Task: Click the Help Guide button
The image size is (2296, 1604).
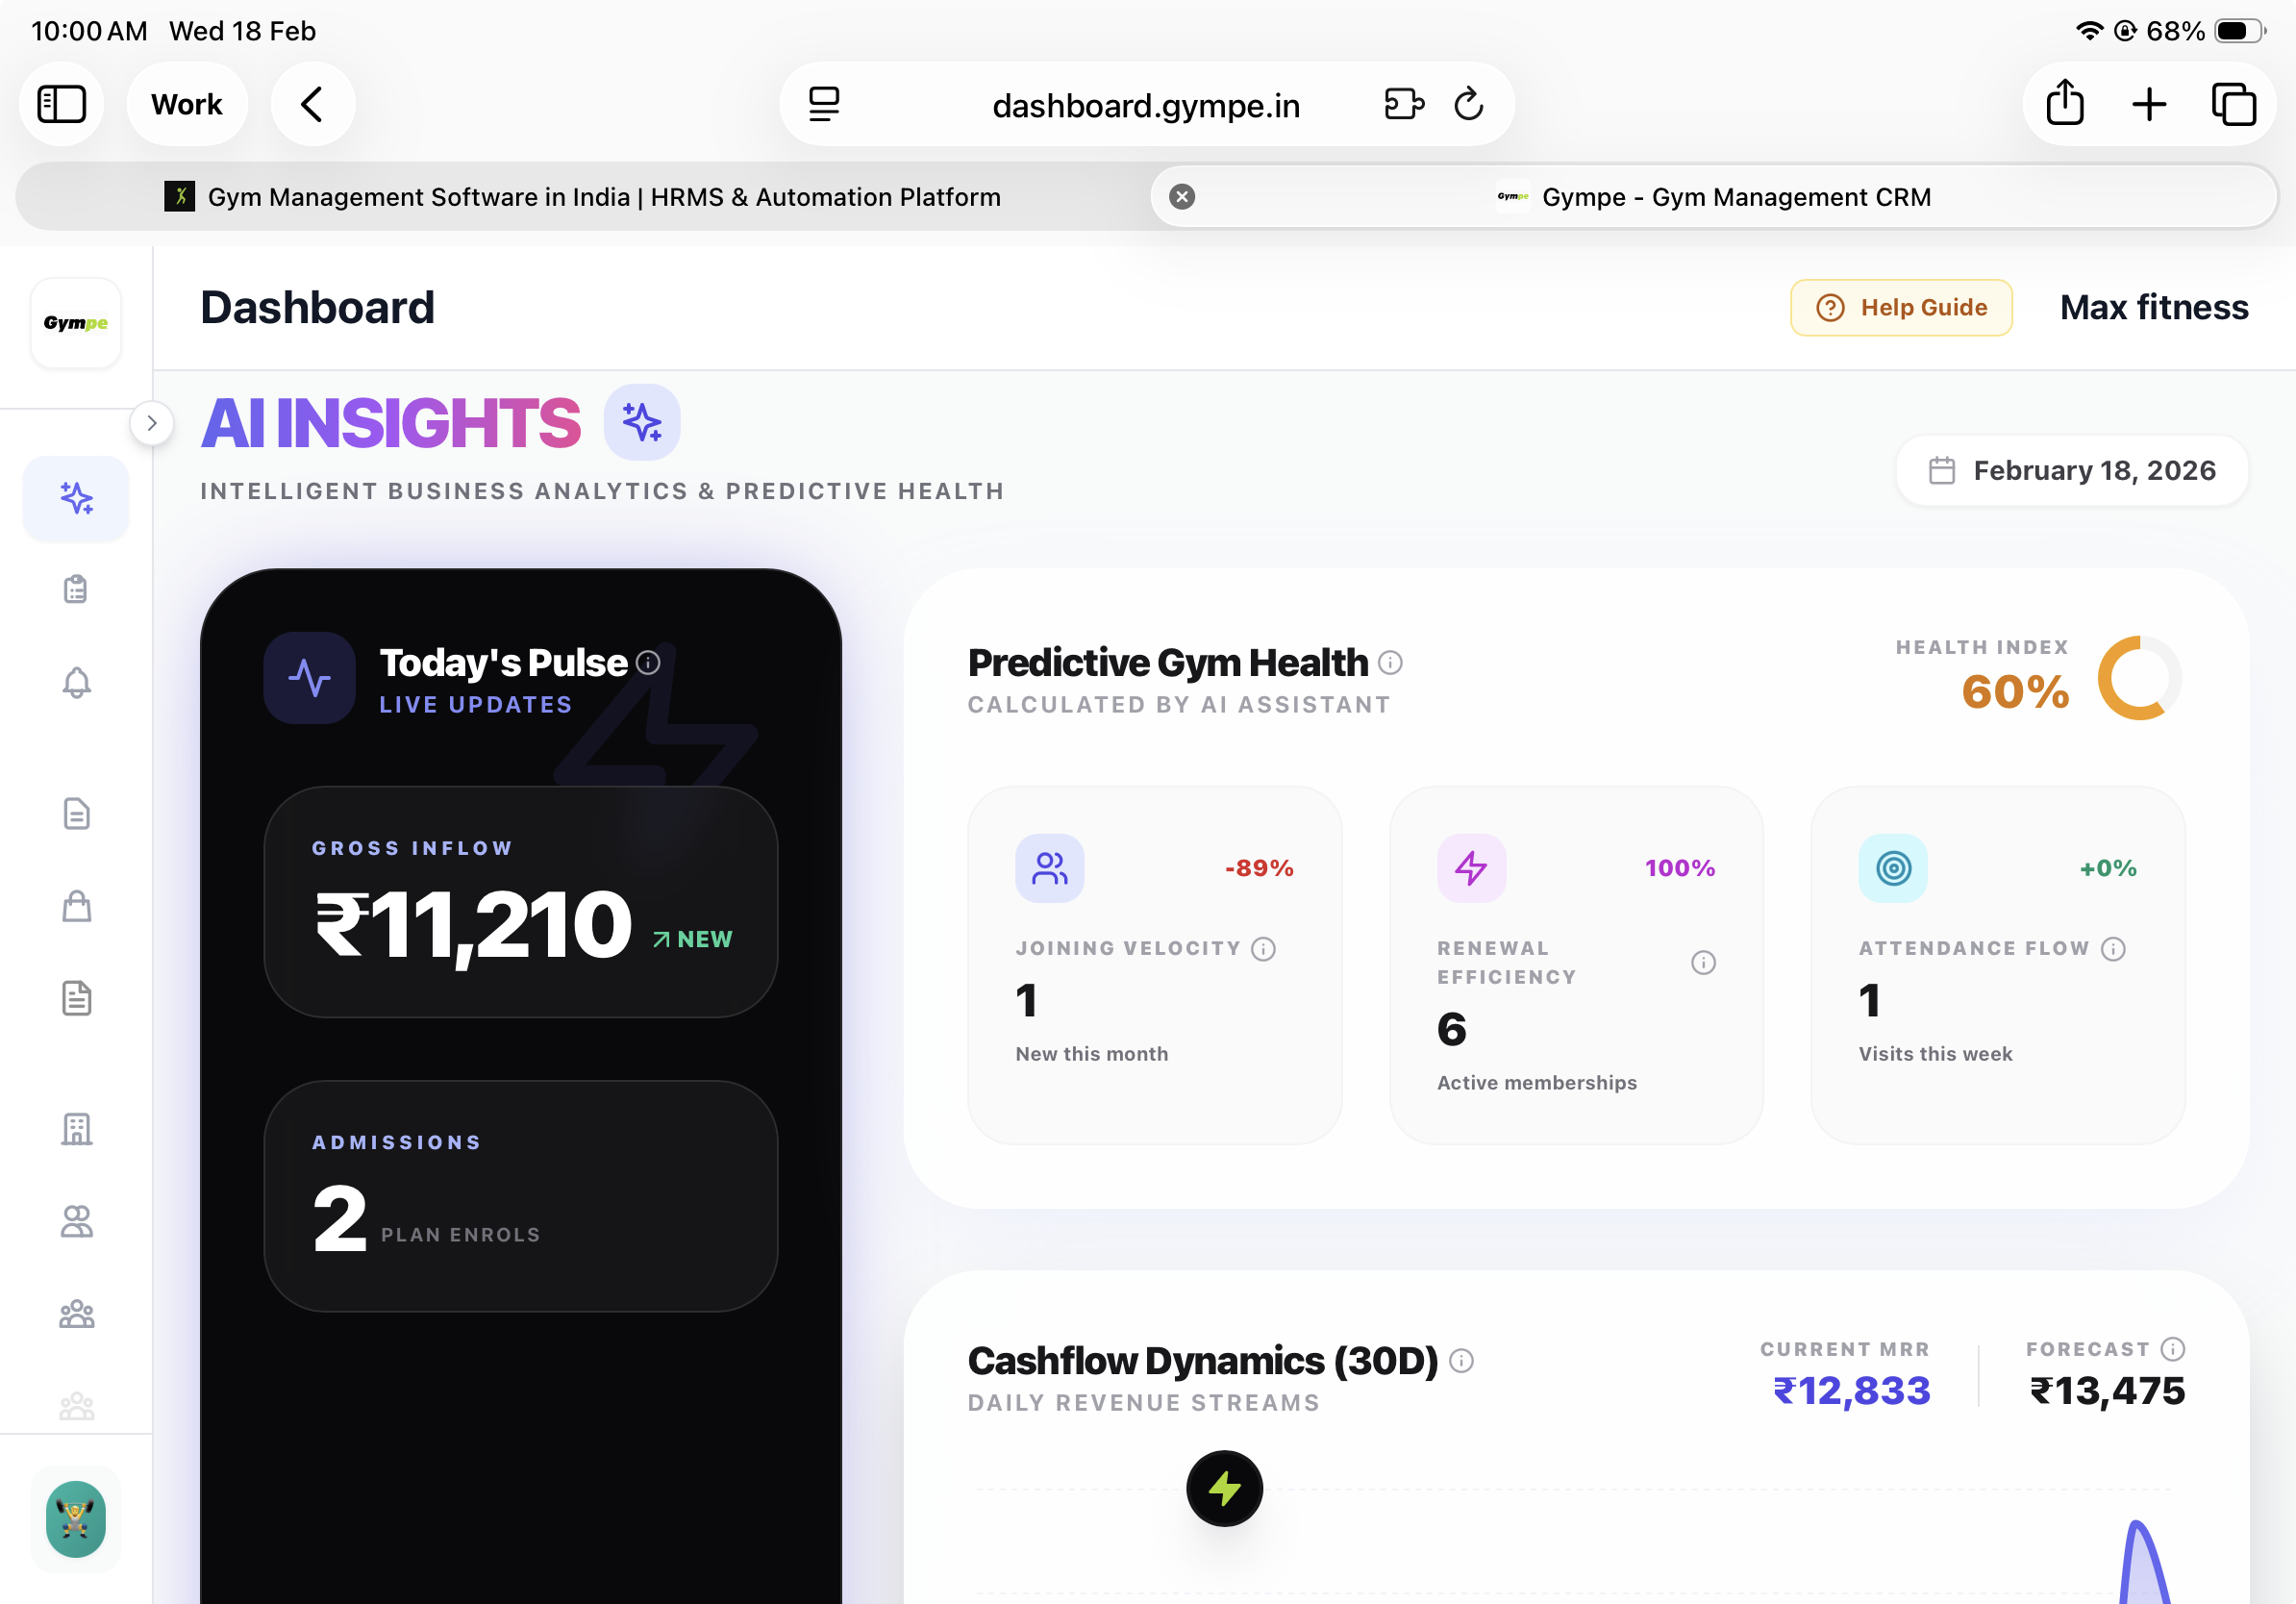Action: click(x=1900, y=308)
